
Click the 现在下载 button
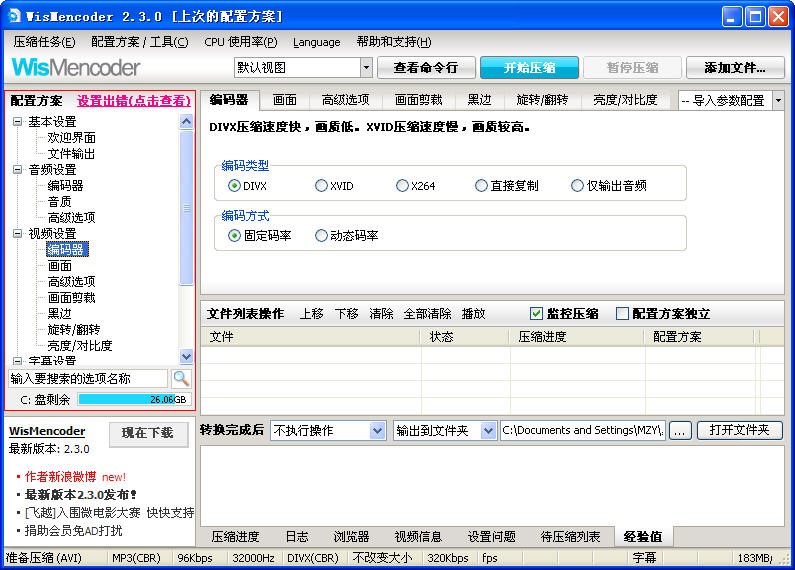click(148, 433)
